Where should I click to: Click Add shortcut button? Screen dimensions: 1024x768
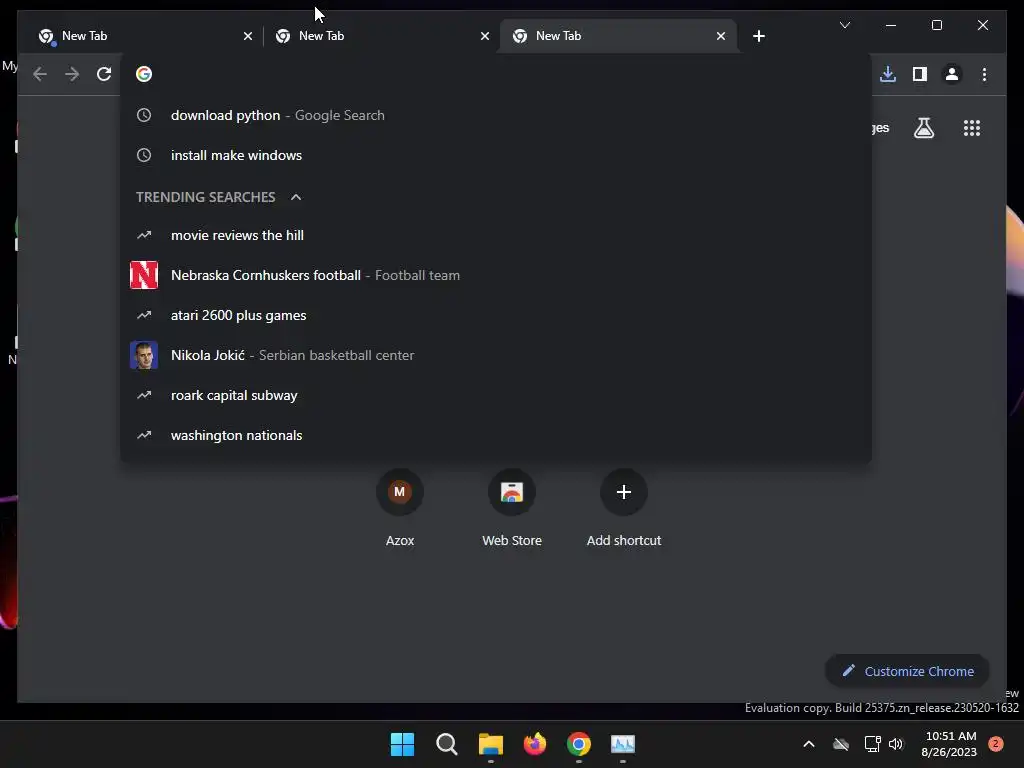(x=624, y=508)
